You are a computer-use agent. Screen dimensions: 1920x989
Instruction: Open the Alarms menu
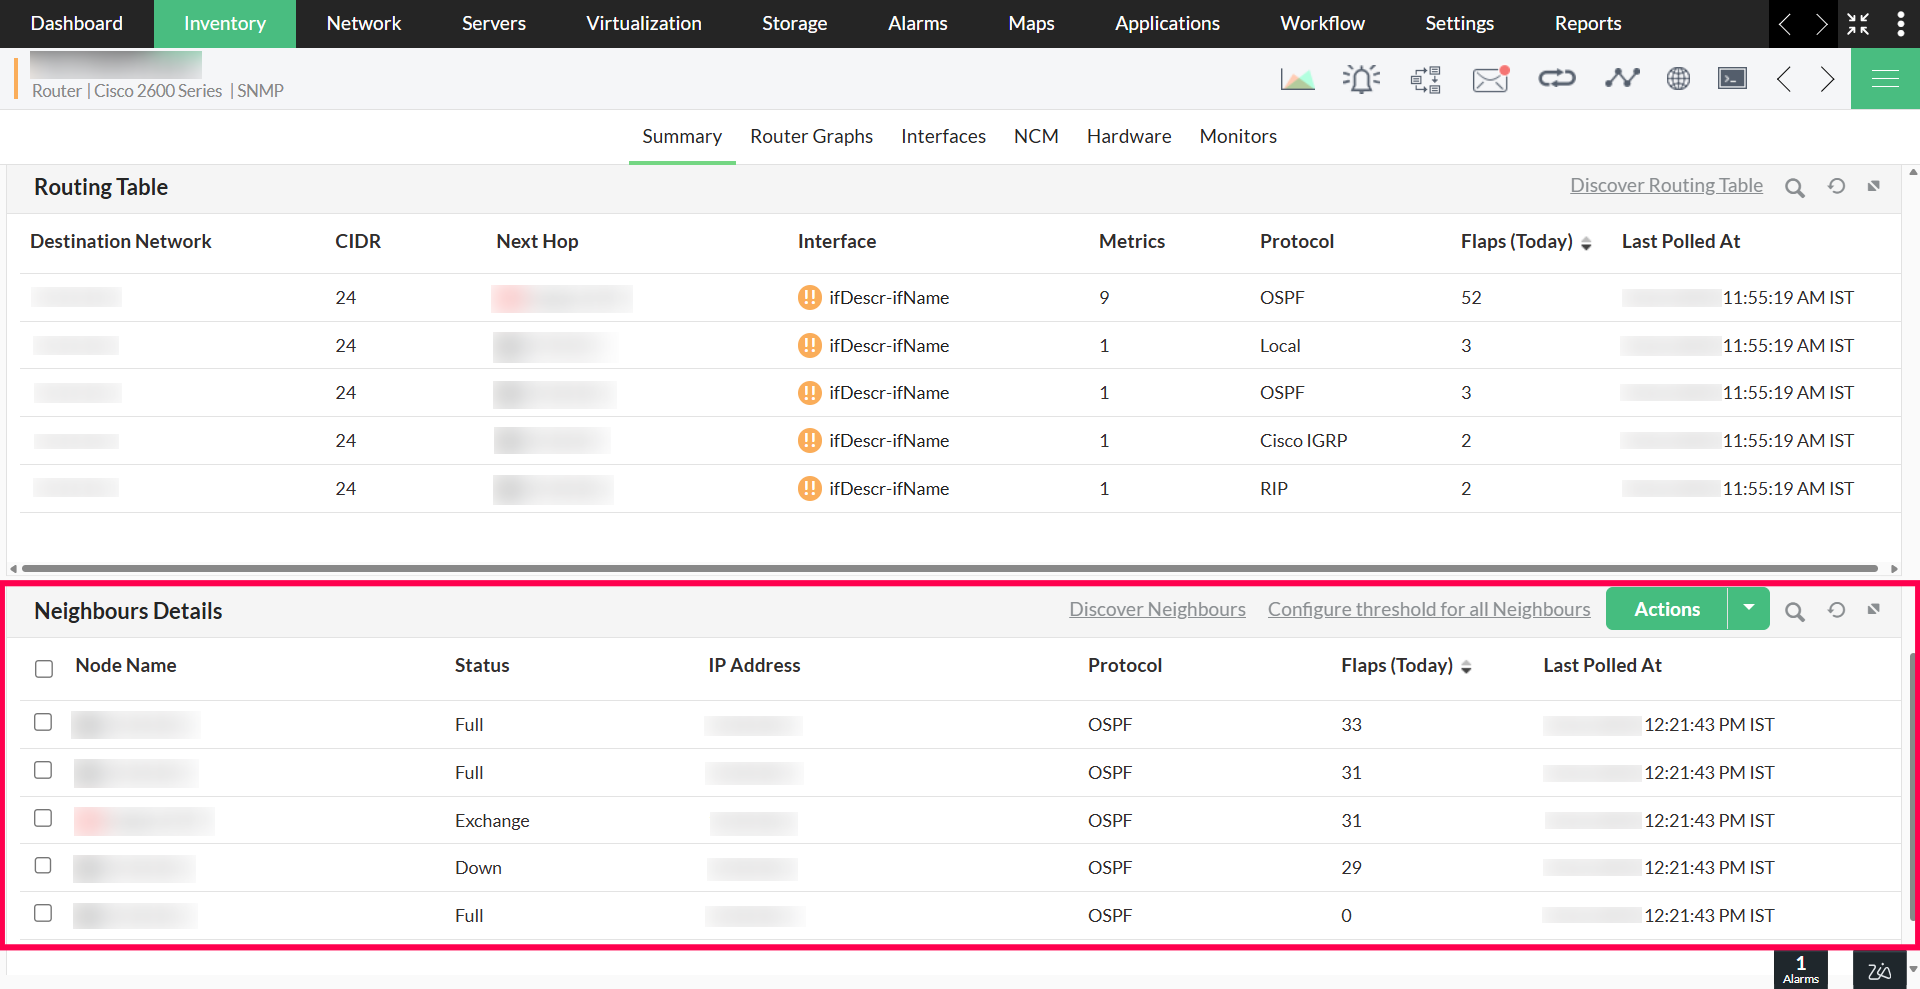pyautogui.click(x=918, y=24)
